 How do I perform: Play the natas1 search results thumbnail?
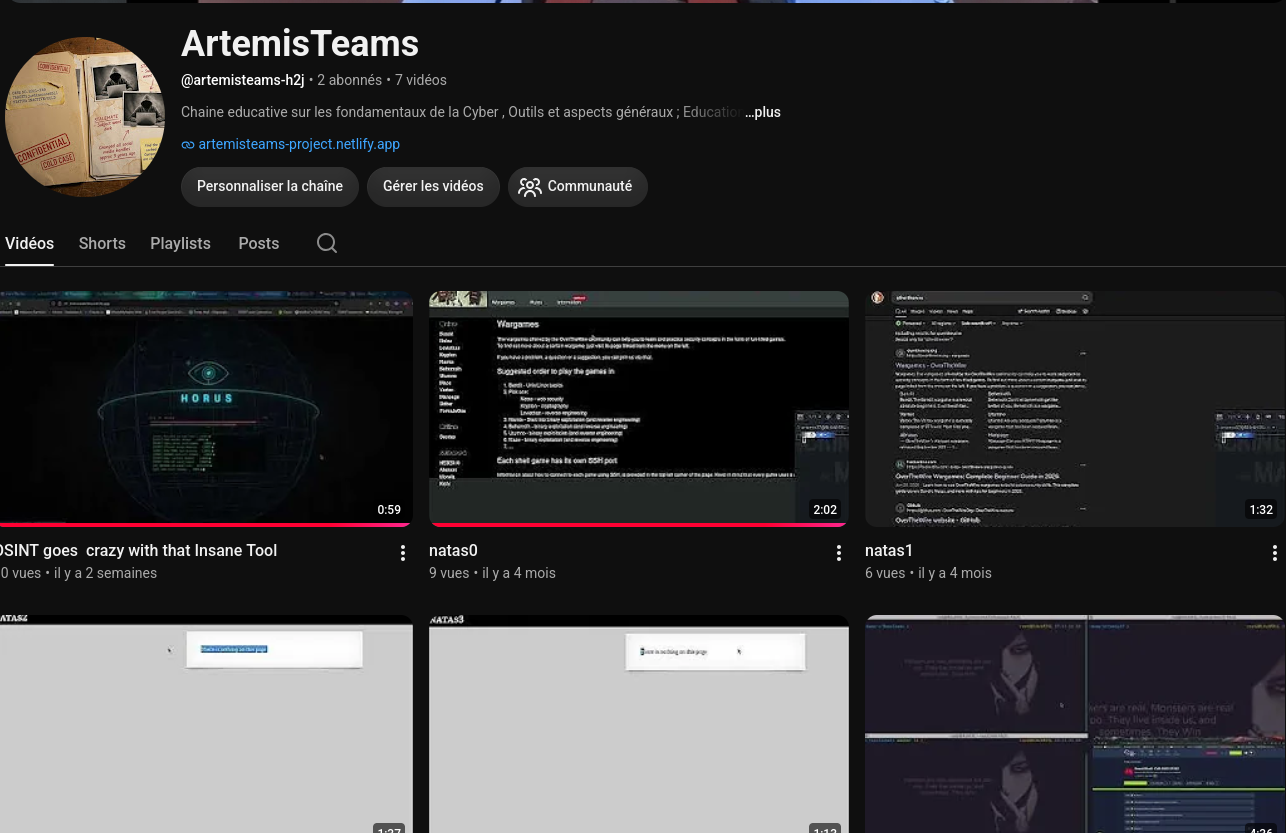(1075, 409)
